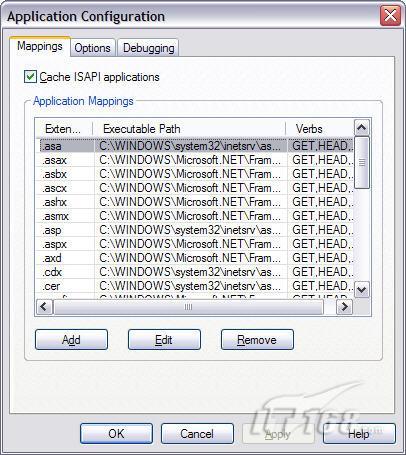This screenshot has height=455, width=406.
Task: Click Edit to modify the mapping
Action: [x=164, y=340]
